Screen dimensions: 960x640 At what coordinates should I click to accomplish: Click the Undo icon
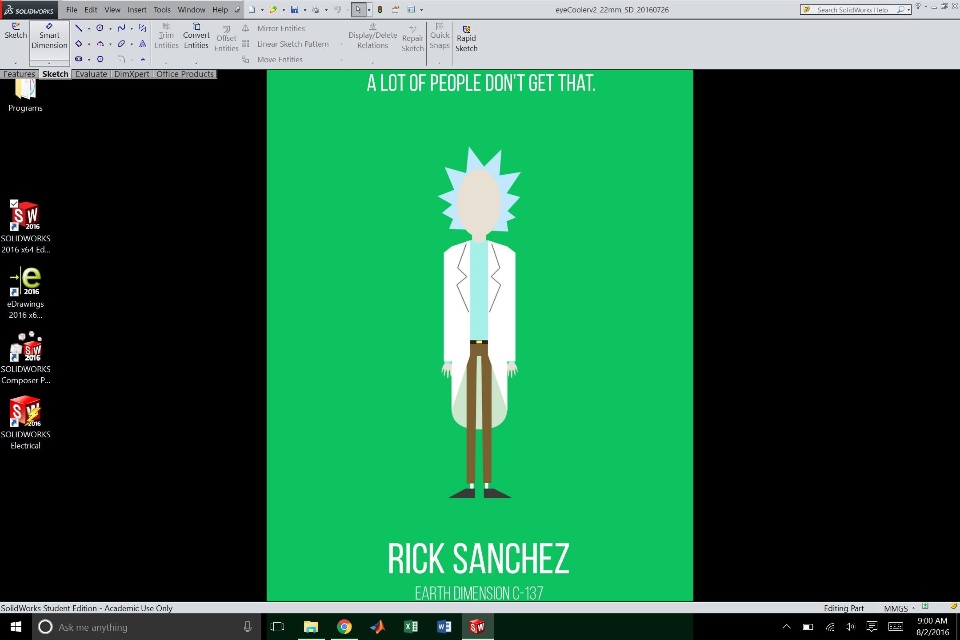pos(337,9)
